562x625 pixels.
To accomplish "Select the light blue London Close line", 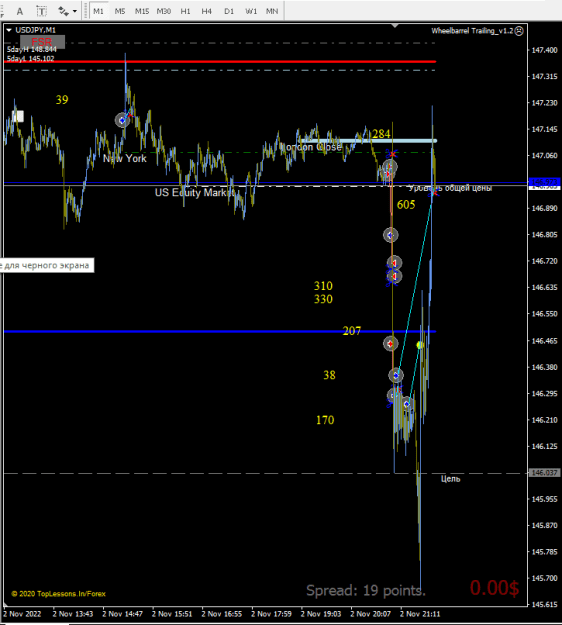I will point(369,141).
